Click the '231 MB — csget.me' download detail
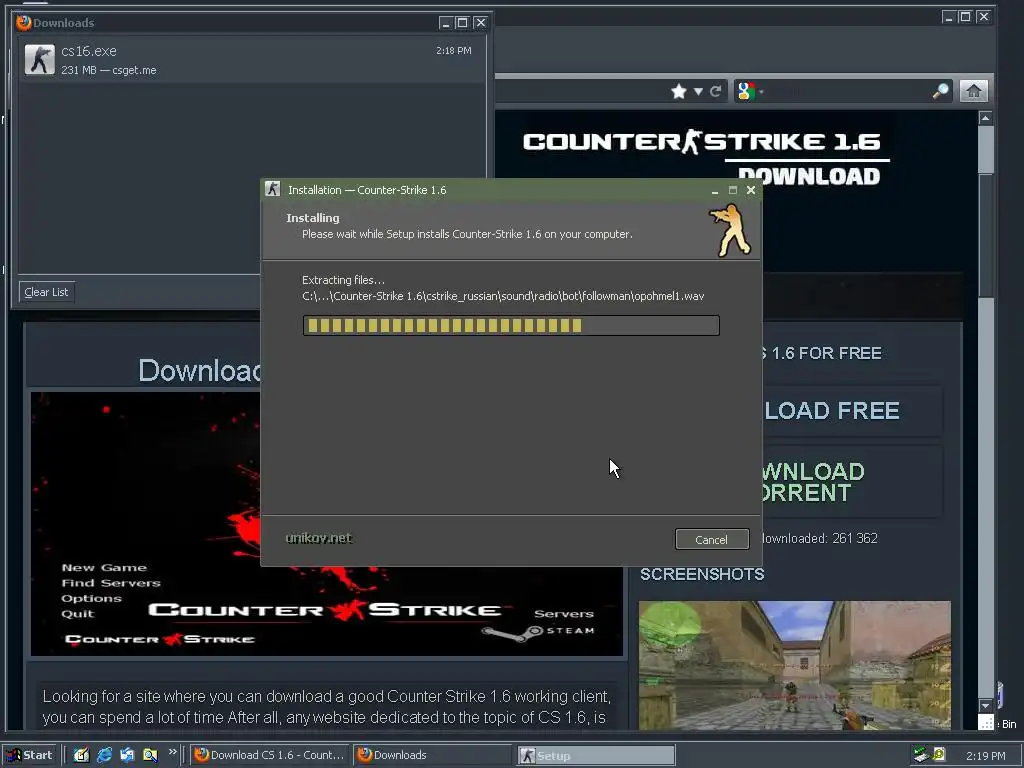 click(108, 70)
